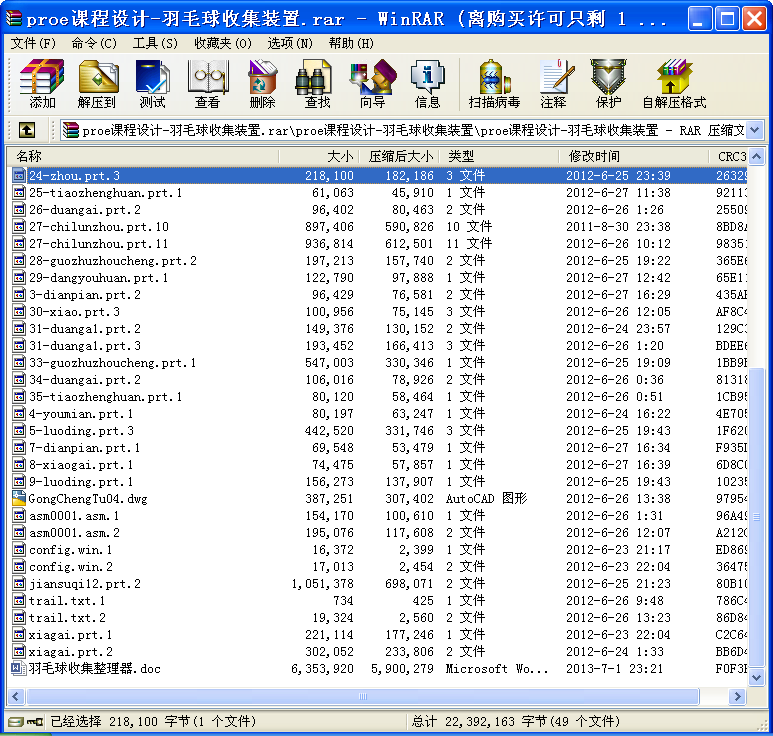Viewport: 773px width, 736px height.
Task: Click icon of trail.txt.1 file
Action: coord(19,601)
